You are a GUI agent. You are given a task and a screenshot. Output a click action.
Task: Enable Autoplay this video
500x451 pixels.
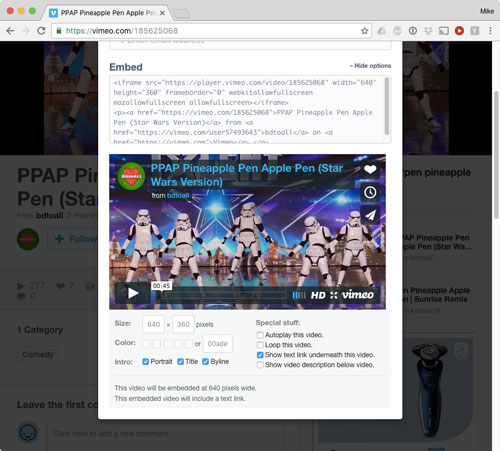point(260,335)
